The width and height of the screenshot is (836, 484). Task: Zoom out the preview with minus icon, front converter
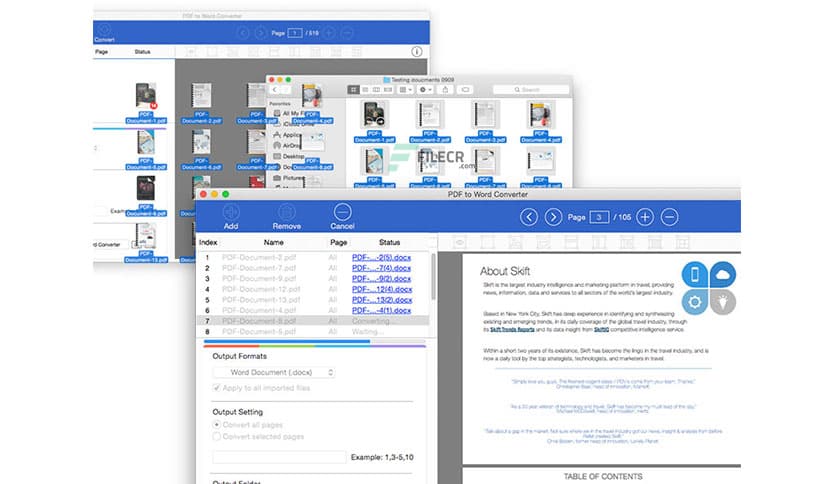click(670, 217)
